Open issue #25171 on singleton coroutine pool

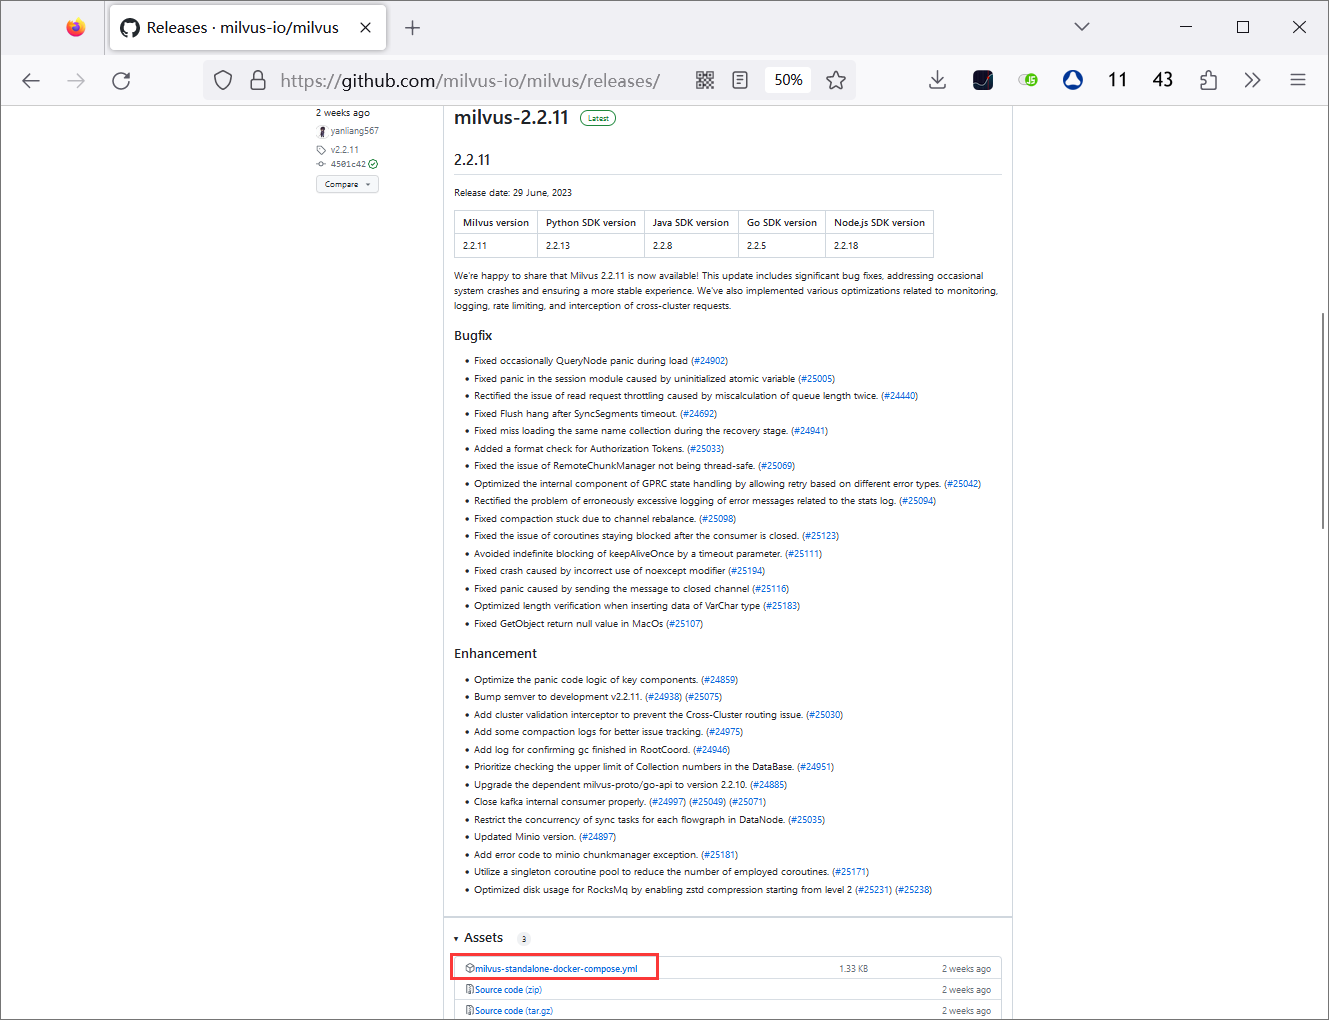(x=851, y=872)
